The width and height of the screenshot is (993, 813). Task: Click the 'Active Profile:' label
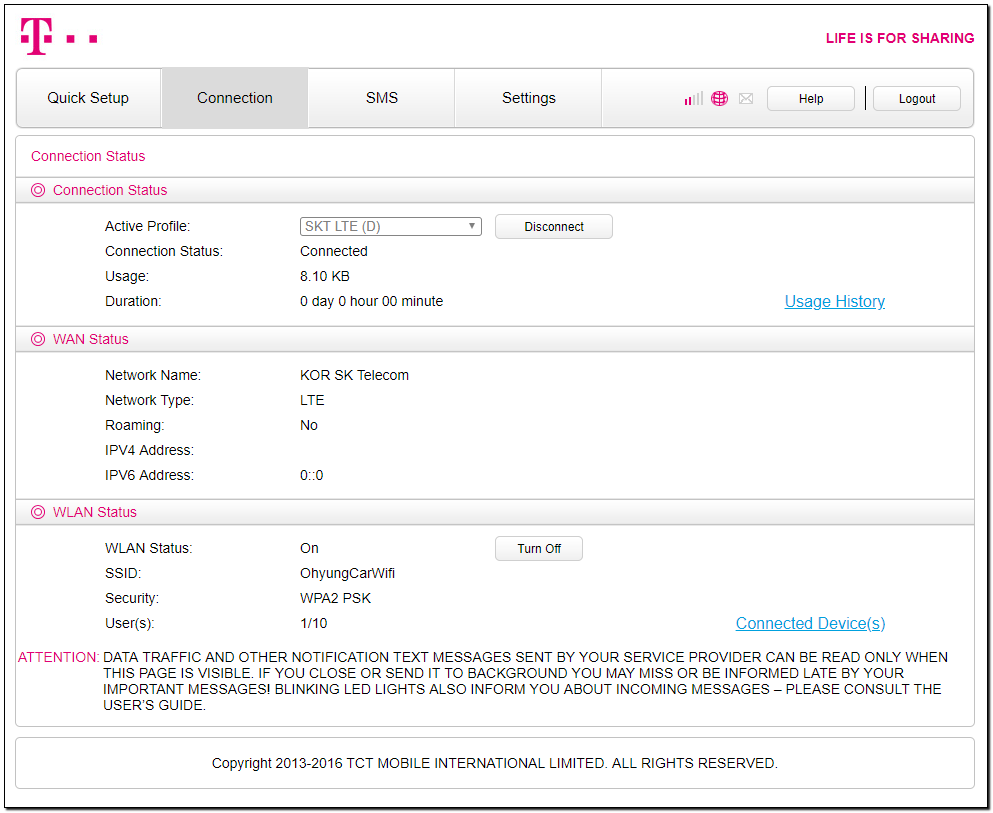click(x=148, y=226)
